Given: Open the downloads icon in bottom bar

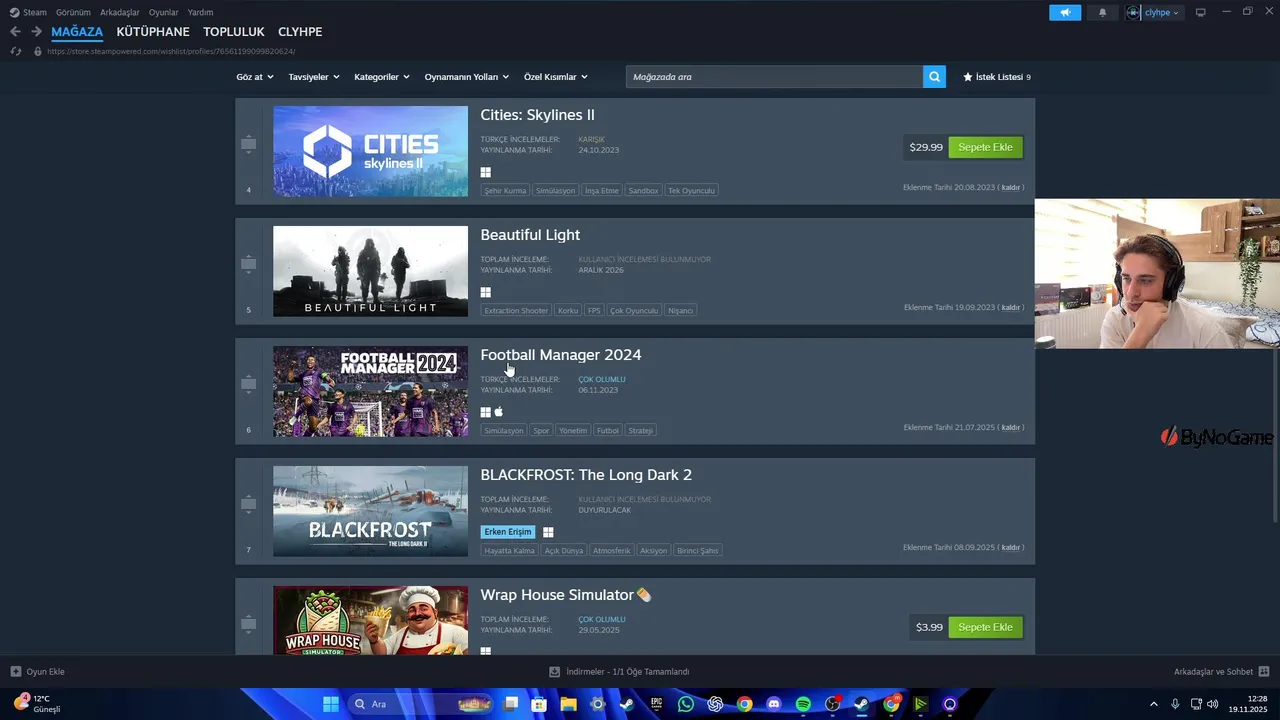Looking at the screenshot, I should pos(555,672).
